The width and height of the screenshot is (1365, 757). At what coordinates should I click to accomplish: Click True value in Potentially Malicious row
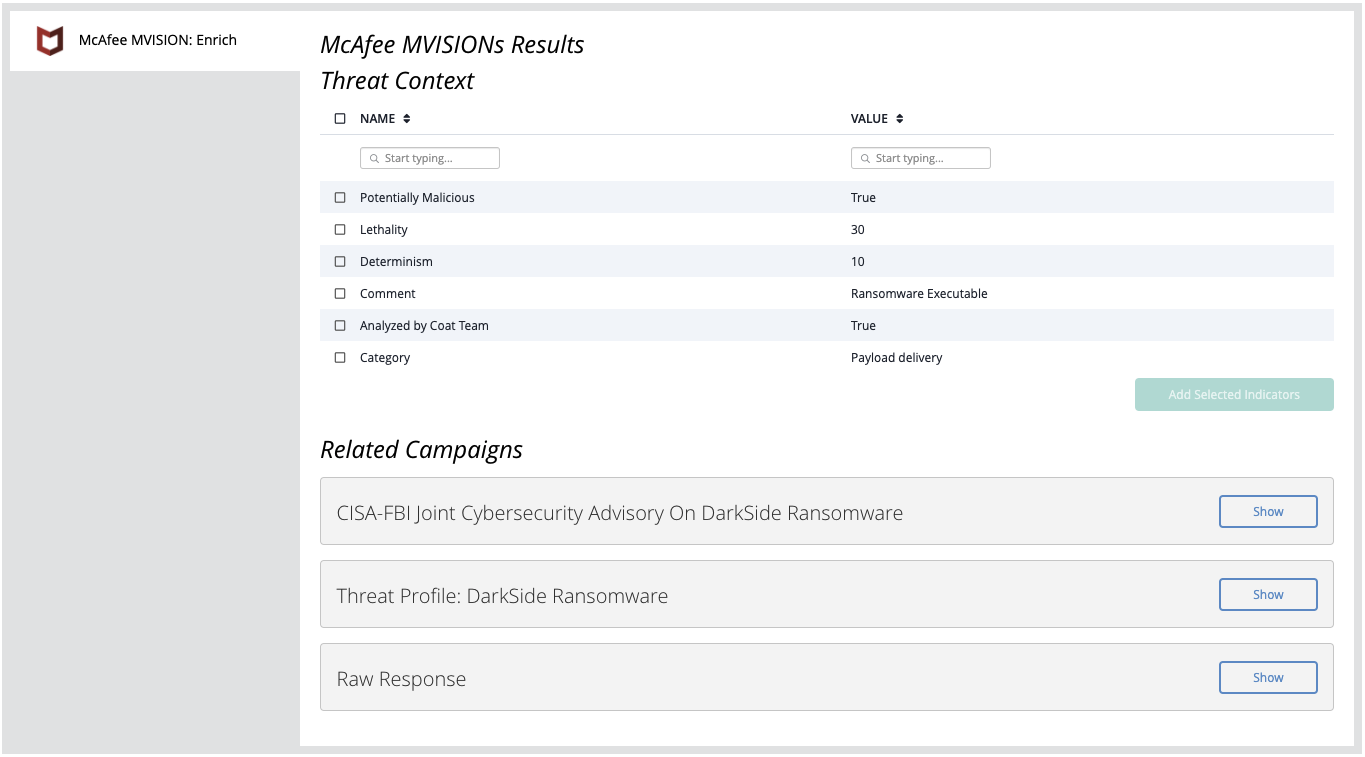click(x=863, y=198)
